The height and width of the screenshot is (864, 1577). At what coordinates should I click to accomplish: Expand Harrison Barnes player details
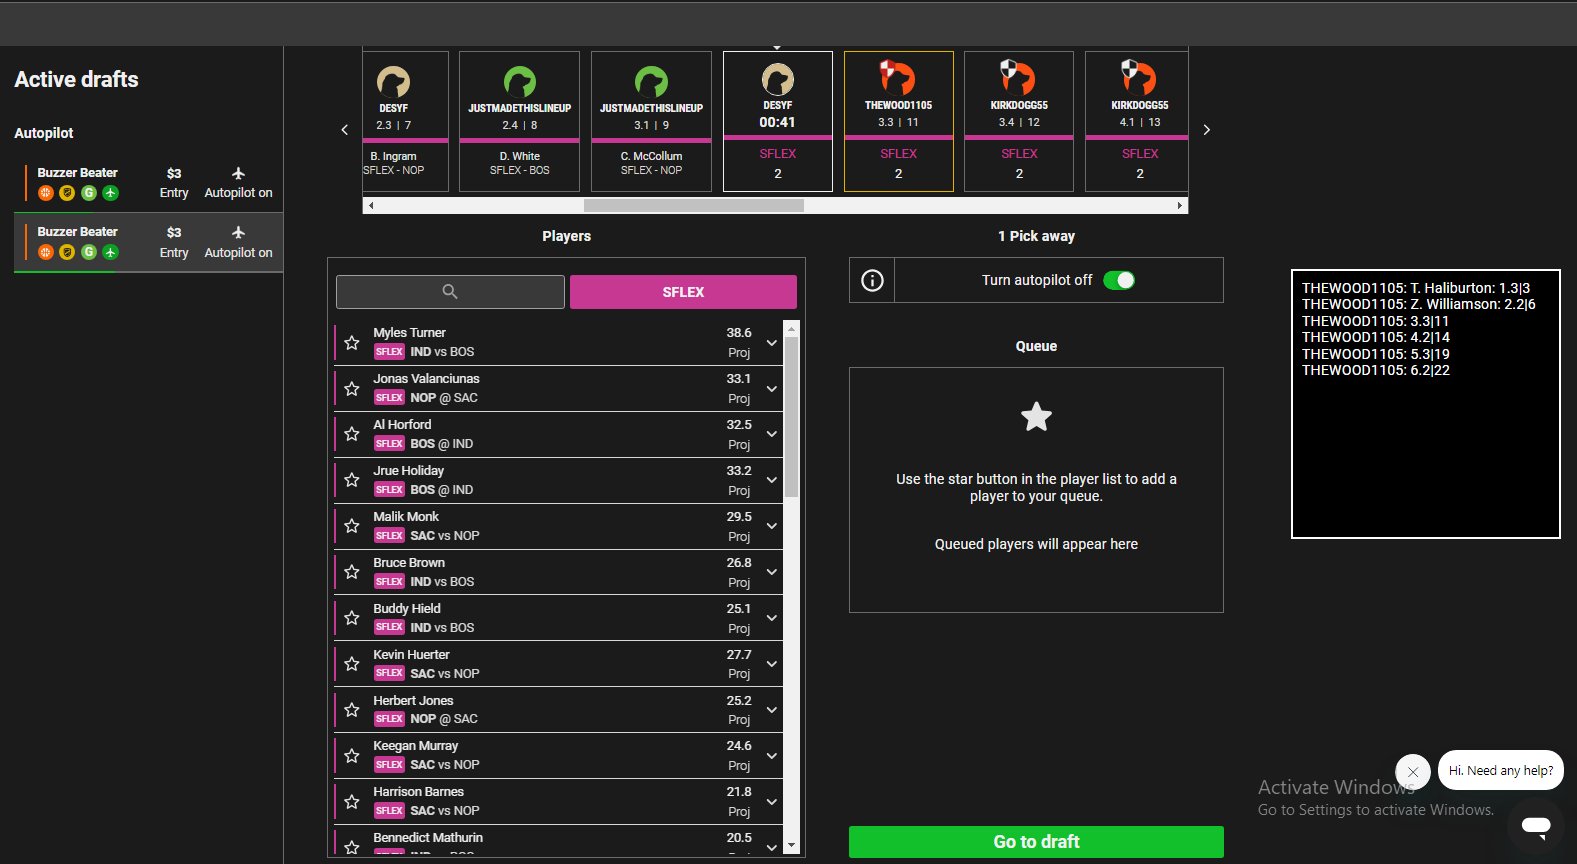[772, 802]
